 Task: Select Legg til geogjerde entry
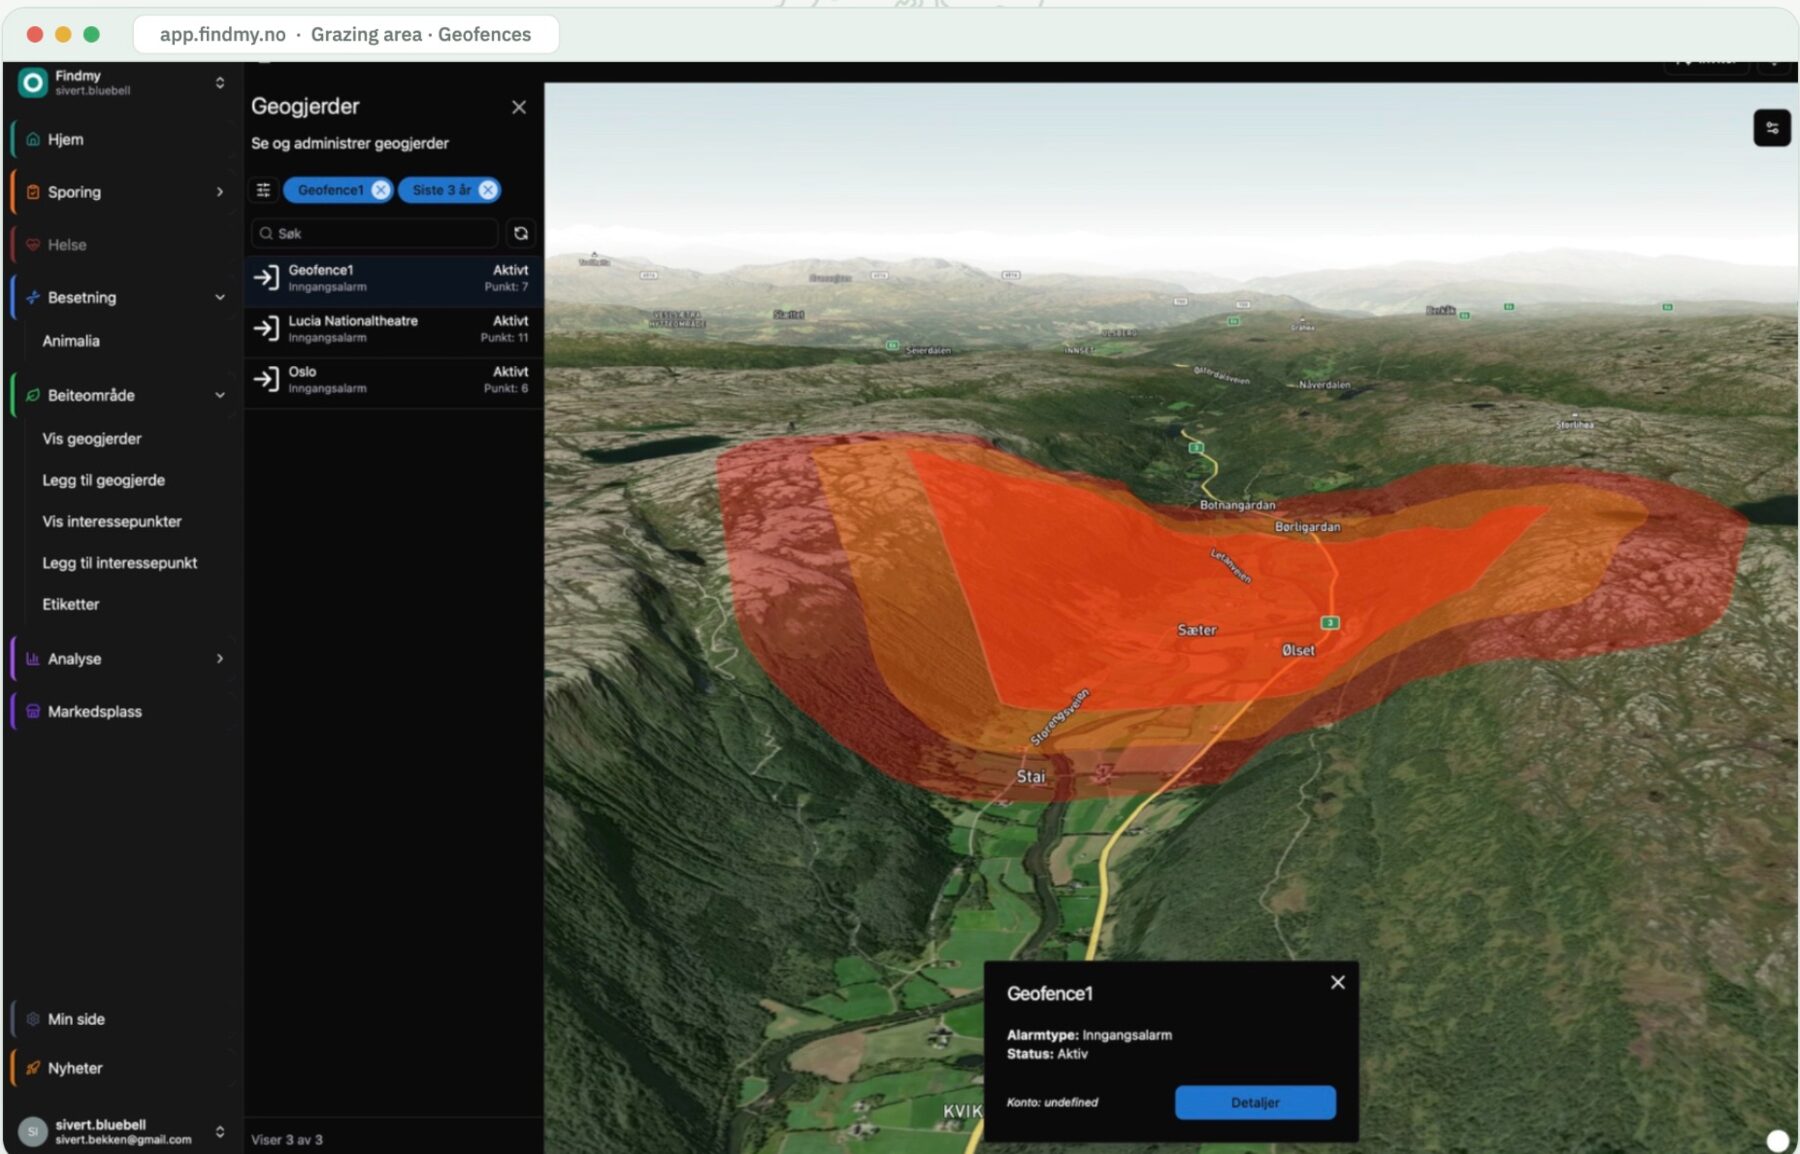pyautogui.click(x=104, y=481)
